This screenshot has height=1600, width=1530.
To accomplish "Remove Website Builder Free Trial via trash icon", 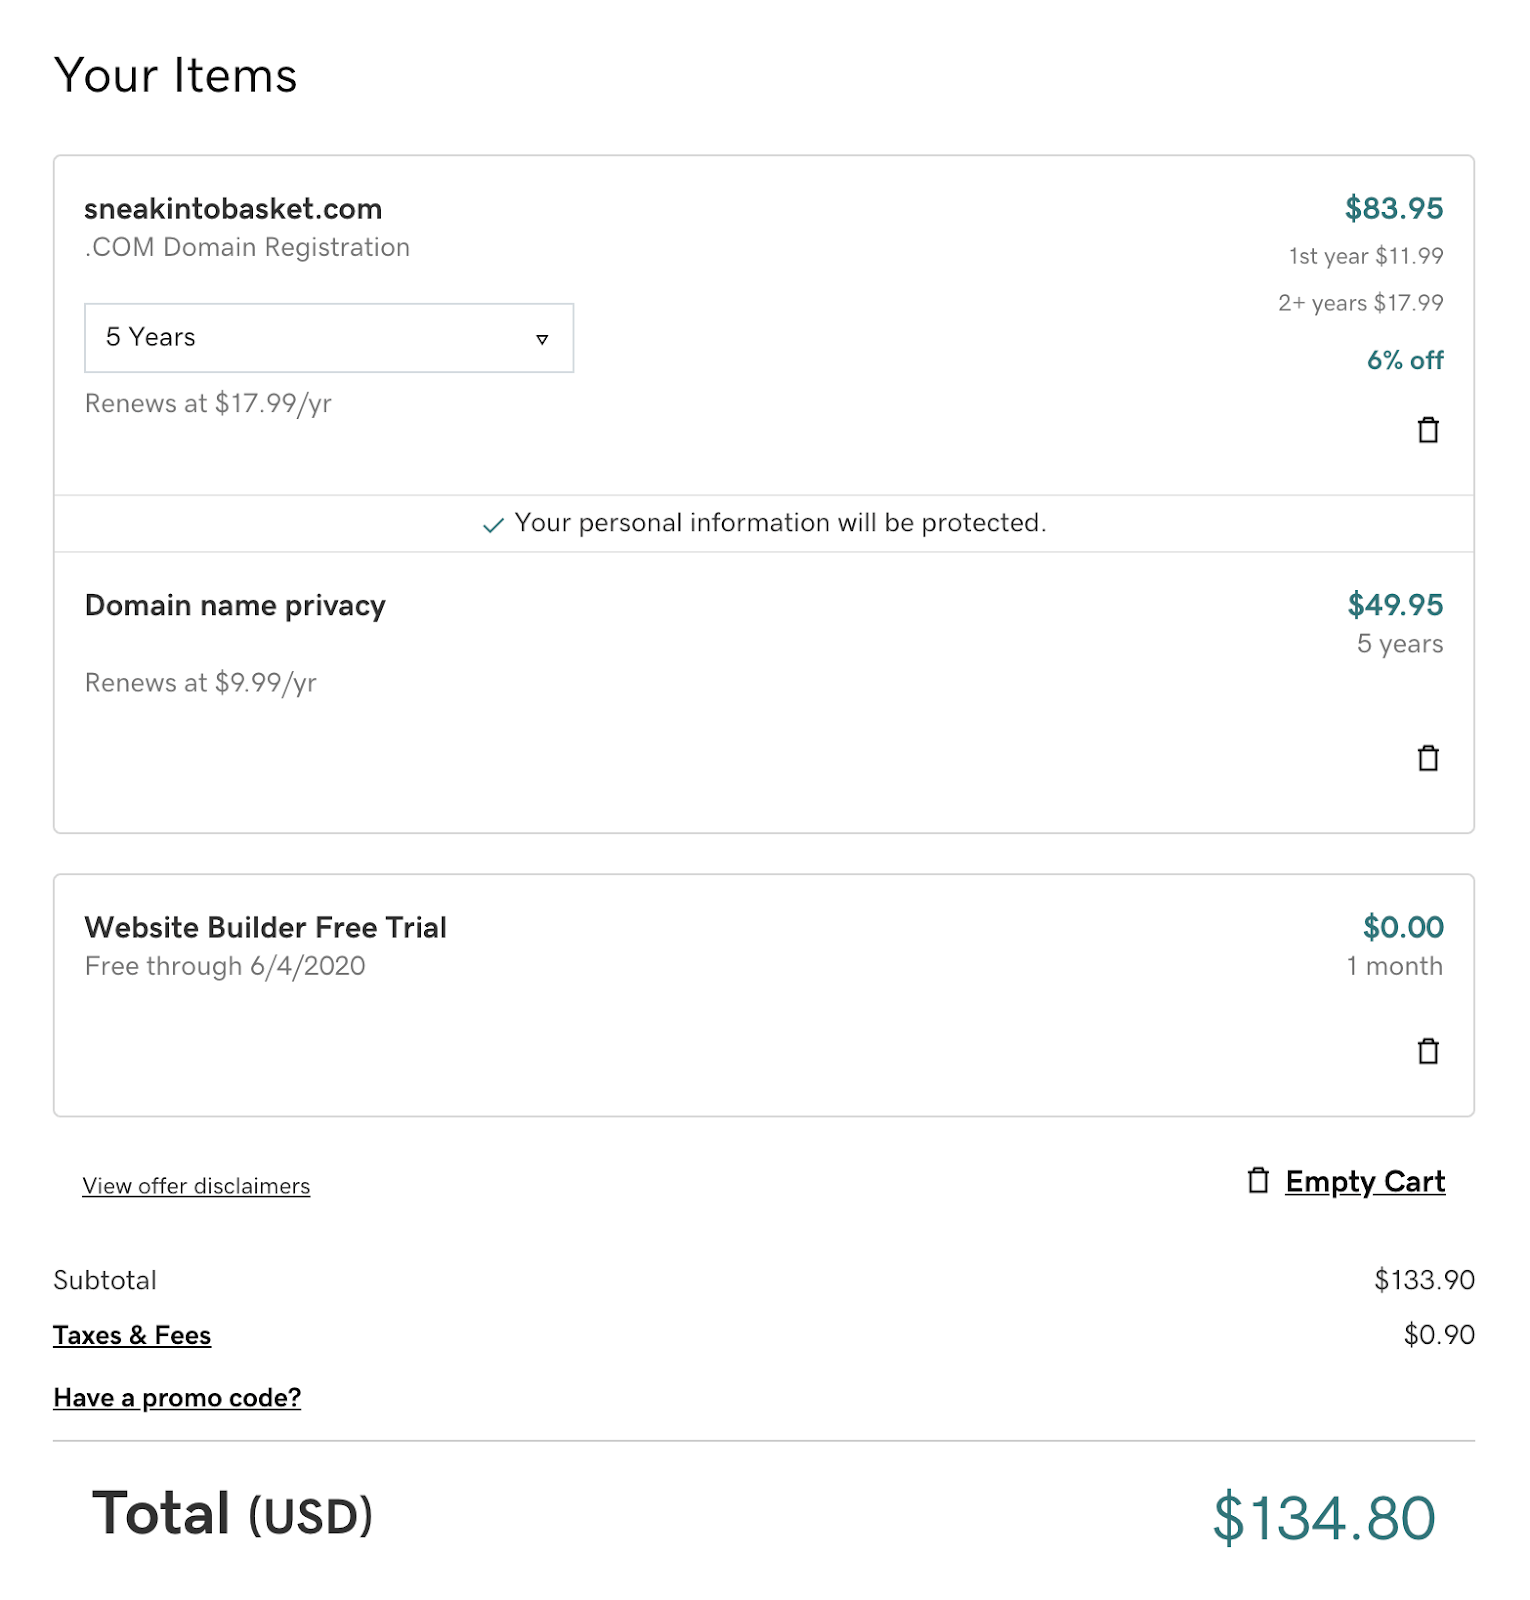I will 1428,1051.
